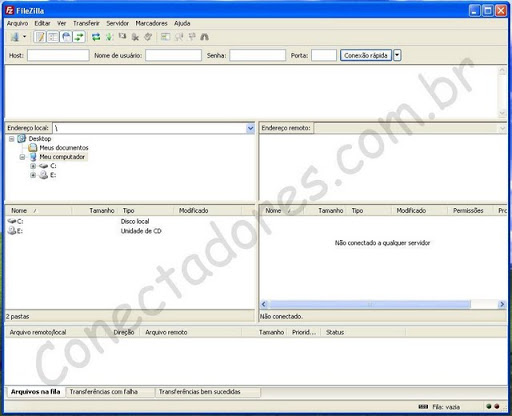The image size is (512, 416).
Task: Click message log scroll down arrow
Action: (x=502, y=113)
